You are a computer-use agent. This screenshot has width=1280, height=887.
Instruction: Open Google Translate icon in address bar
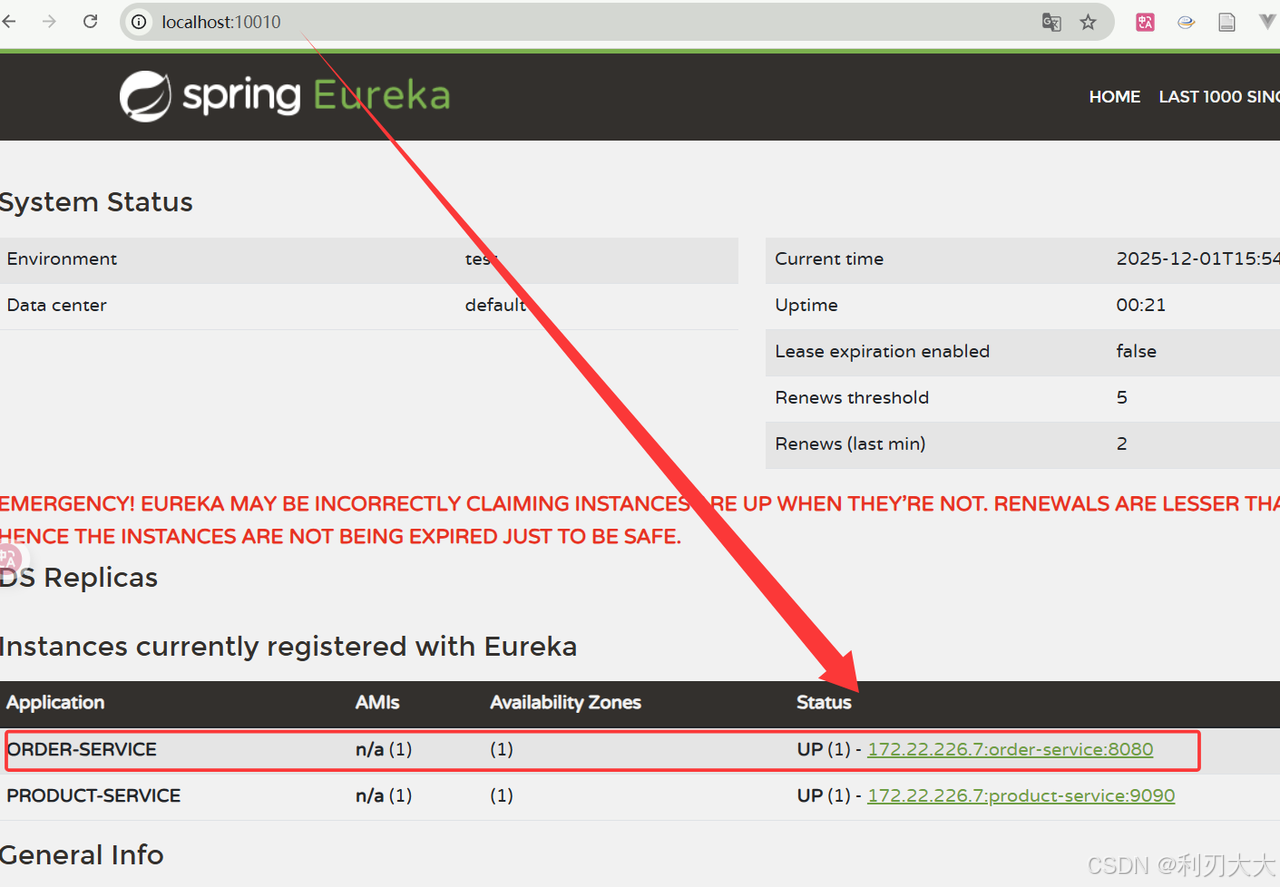tap(1051, 22)
